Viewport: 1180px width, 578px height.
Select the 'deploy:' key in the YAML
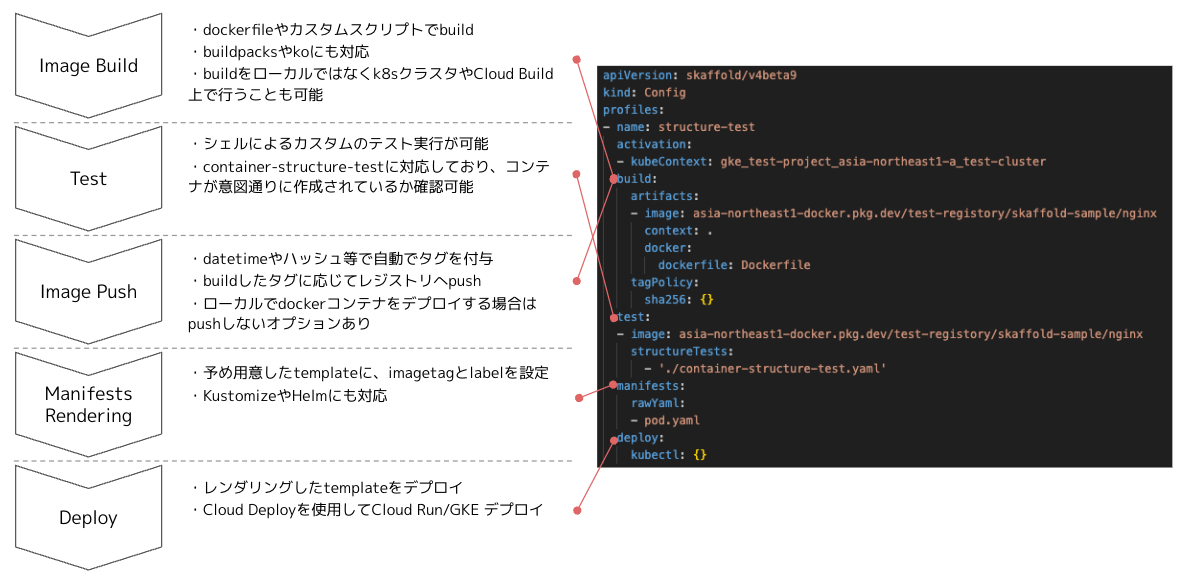(640, 438)
